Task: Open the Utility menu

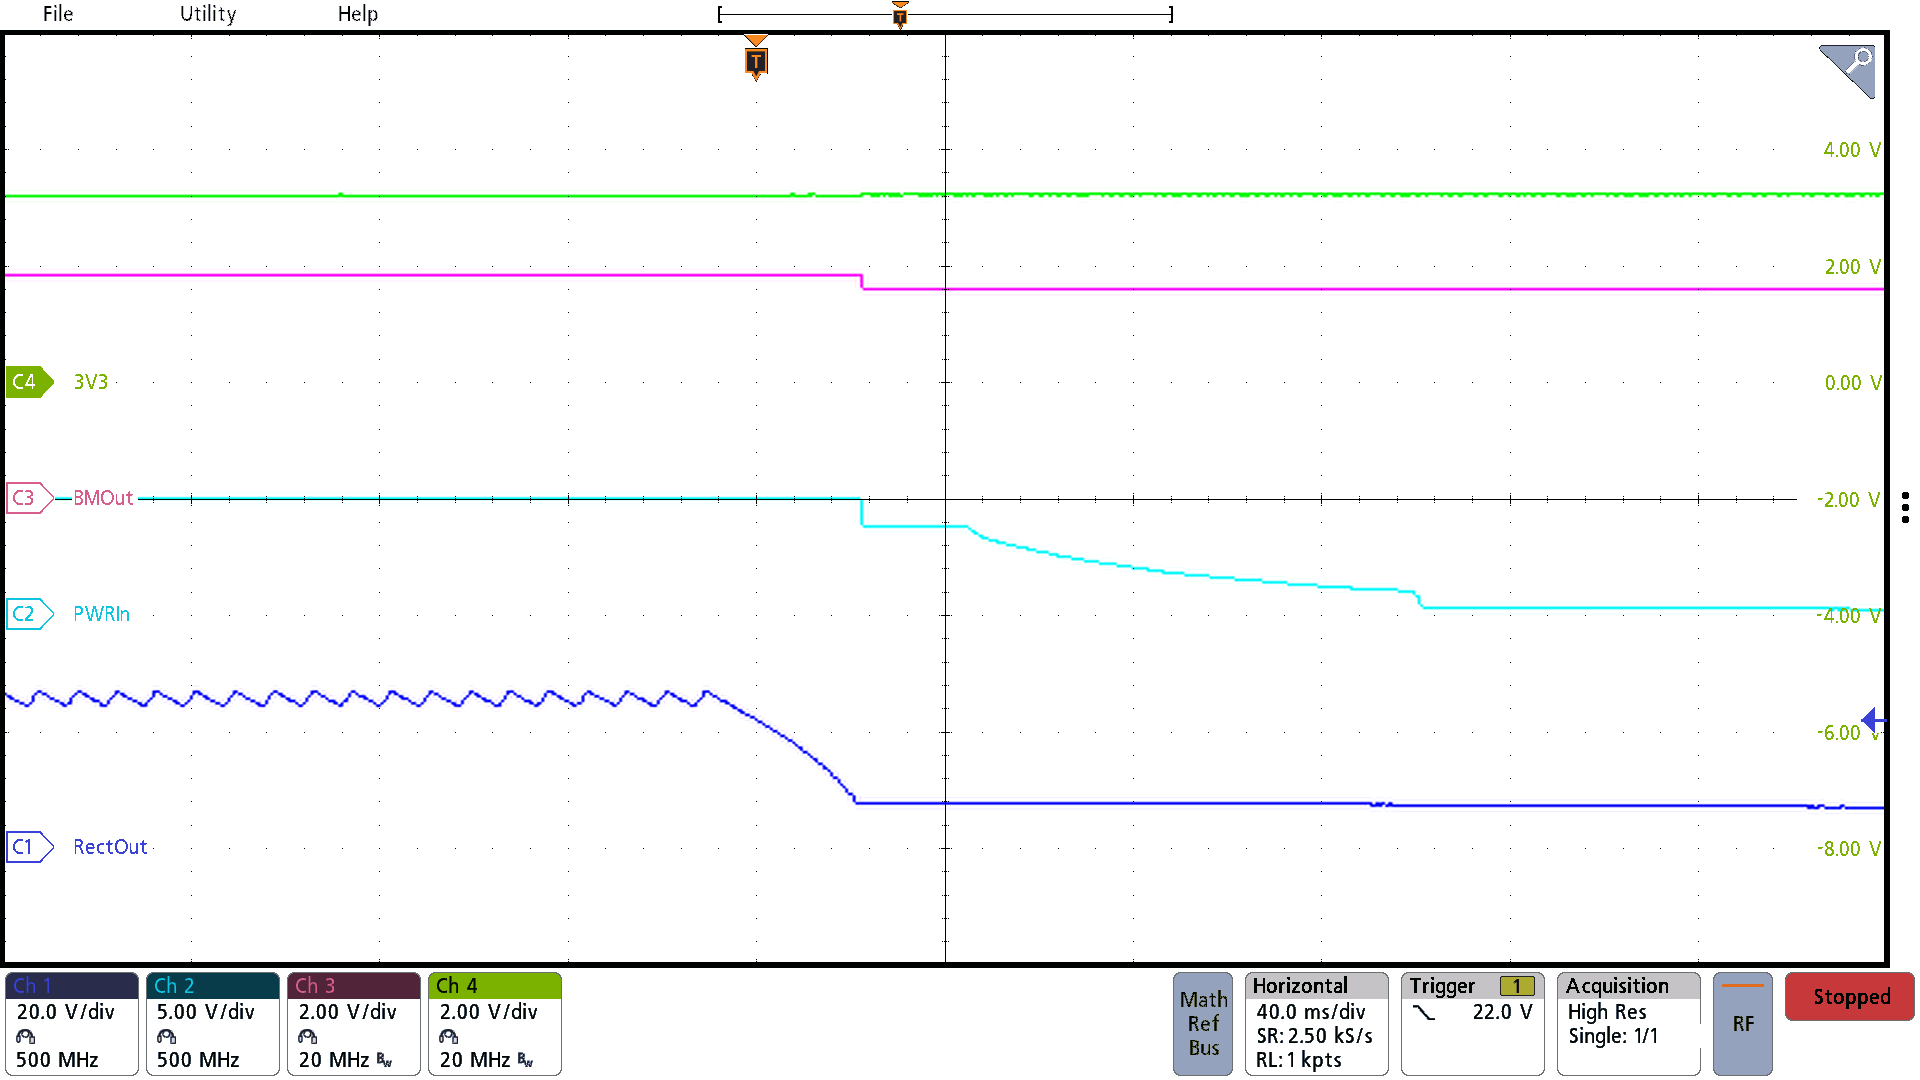Action: click(207, 14)
